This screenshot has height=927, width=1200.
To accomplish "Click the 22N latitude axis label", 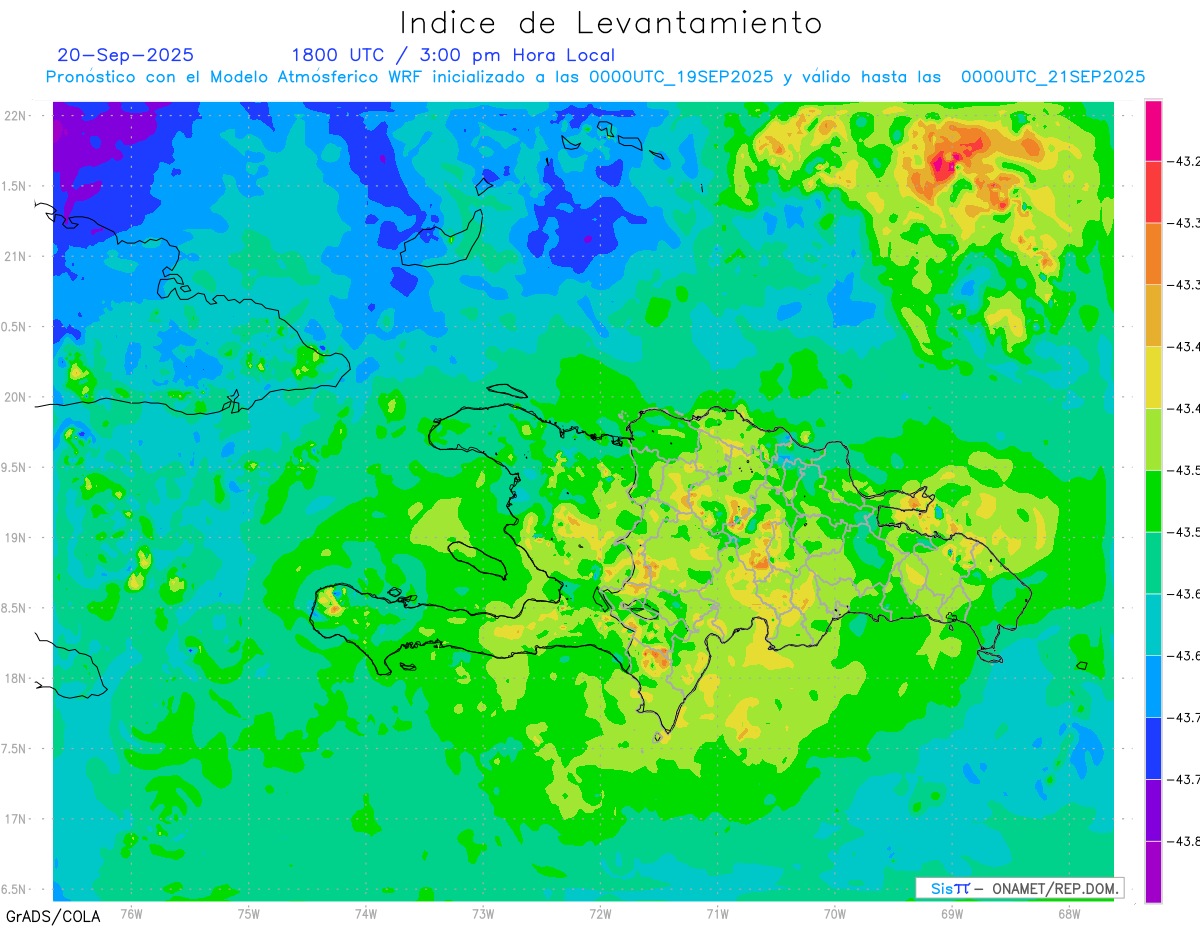I will click(17, 116).
